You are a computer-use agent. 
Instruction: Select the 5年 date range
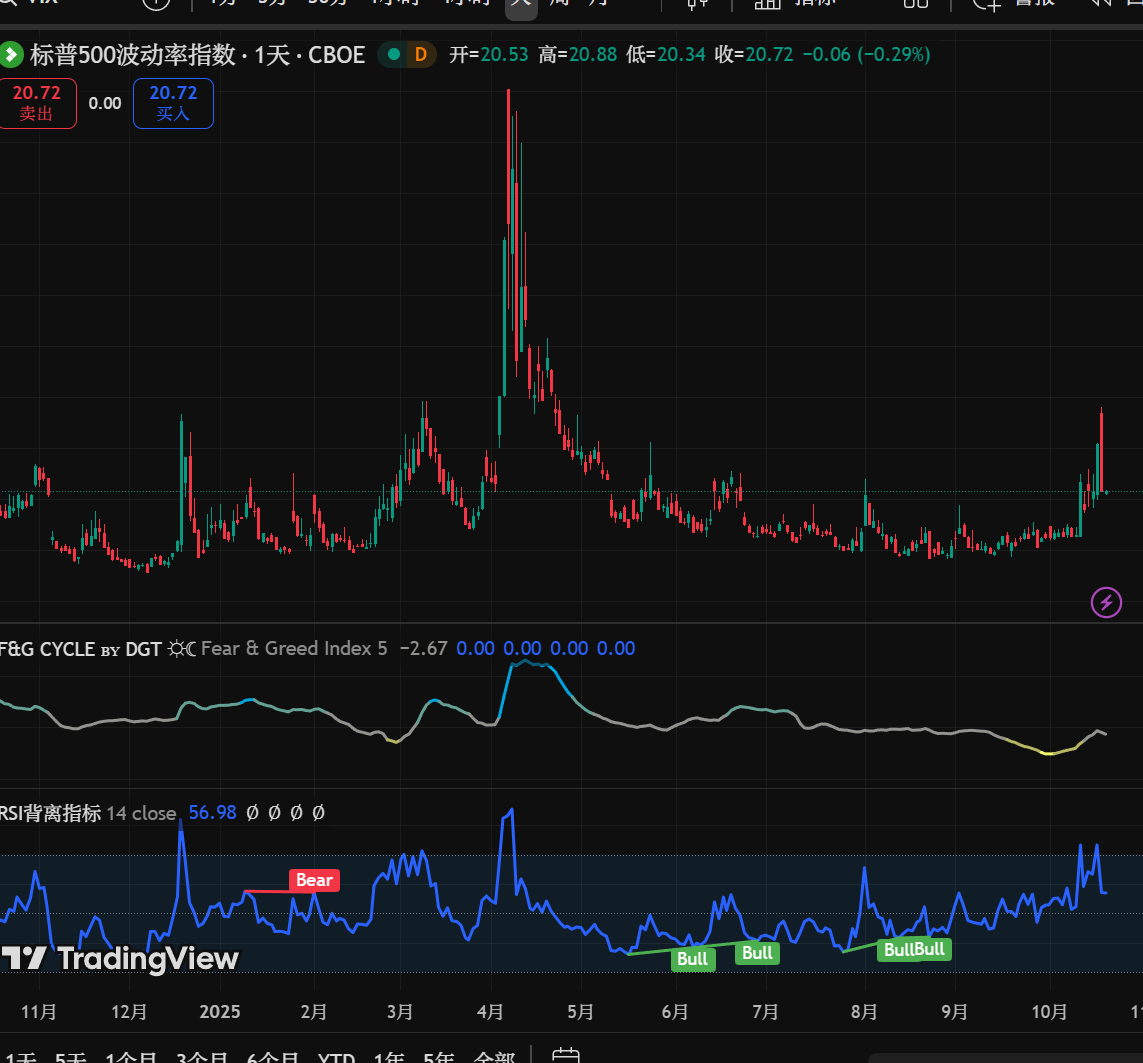pos(439,1057)
